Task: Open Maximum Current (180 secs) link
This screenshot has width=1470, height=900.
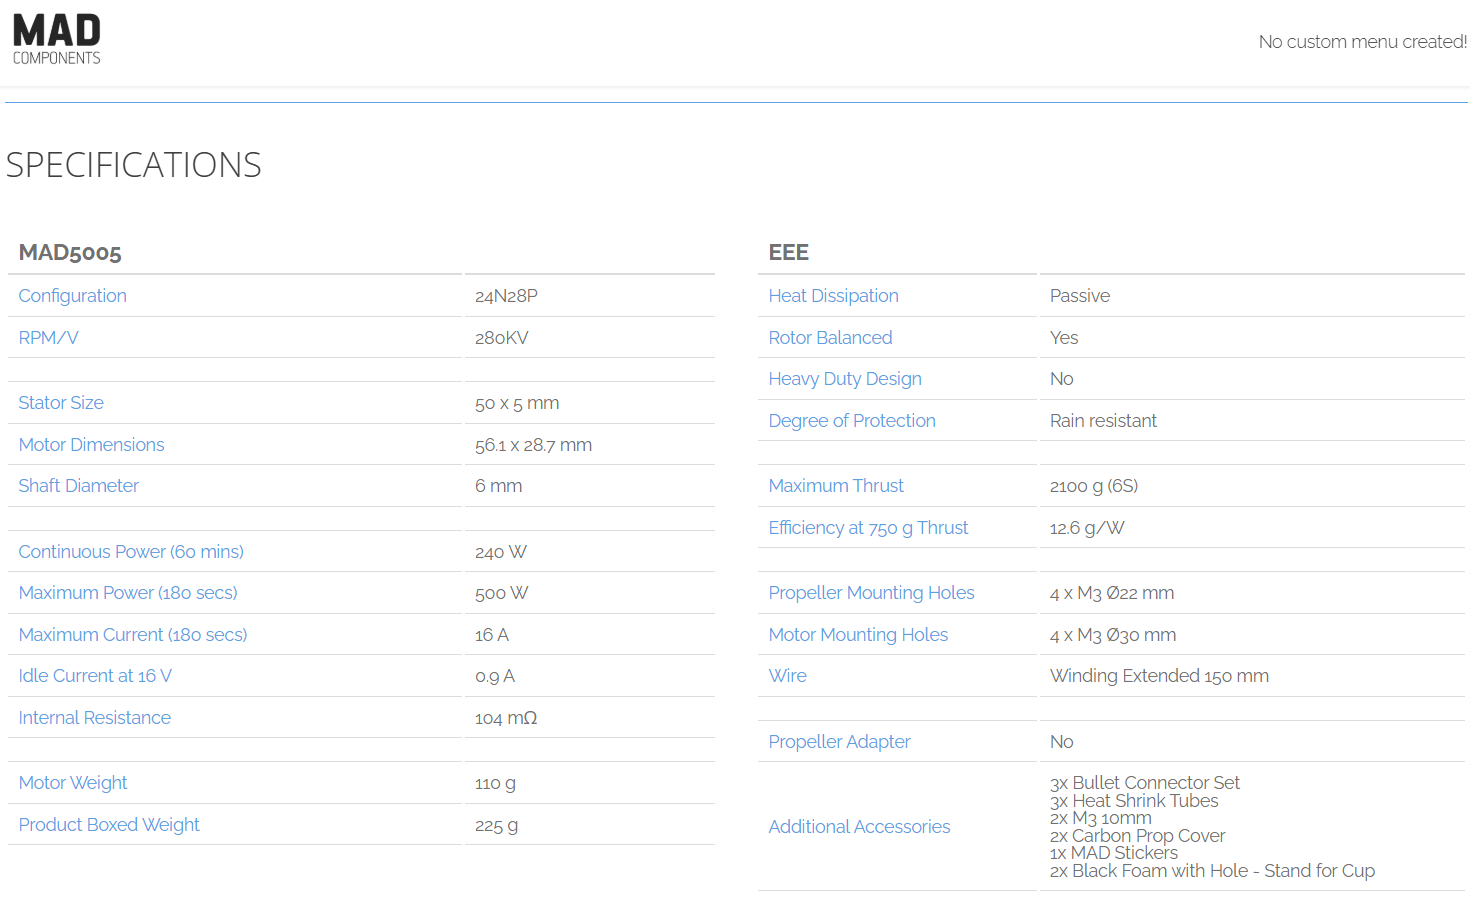Action: click(x=133, y=635)
